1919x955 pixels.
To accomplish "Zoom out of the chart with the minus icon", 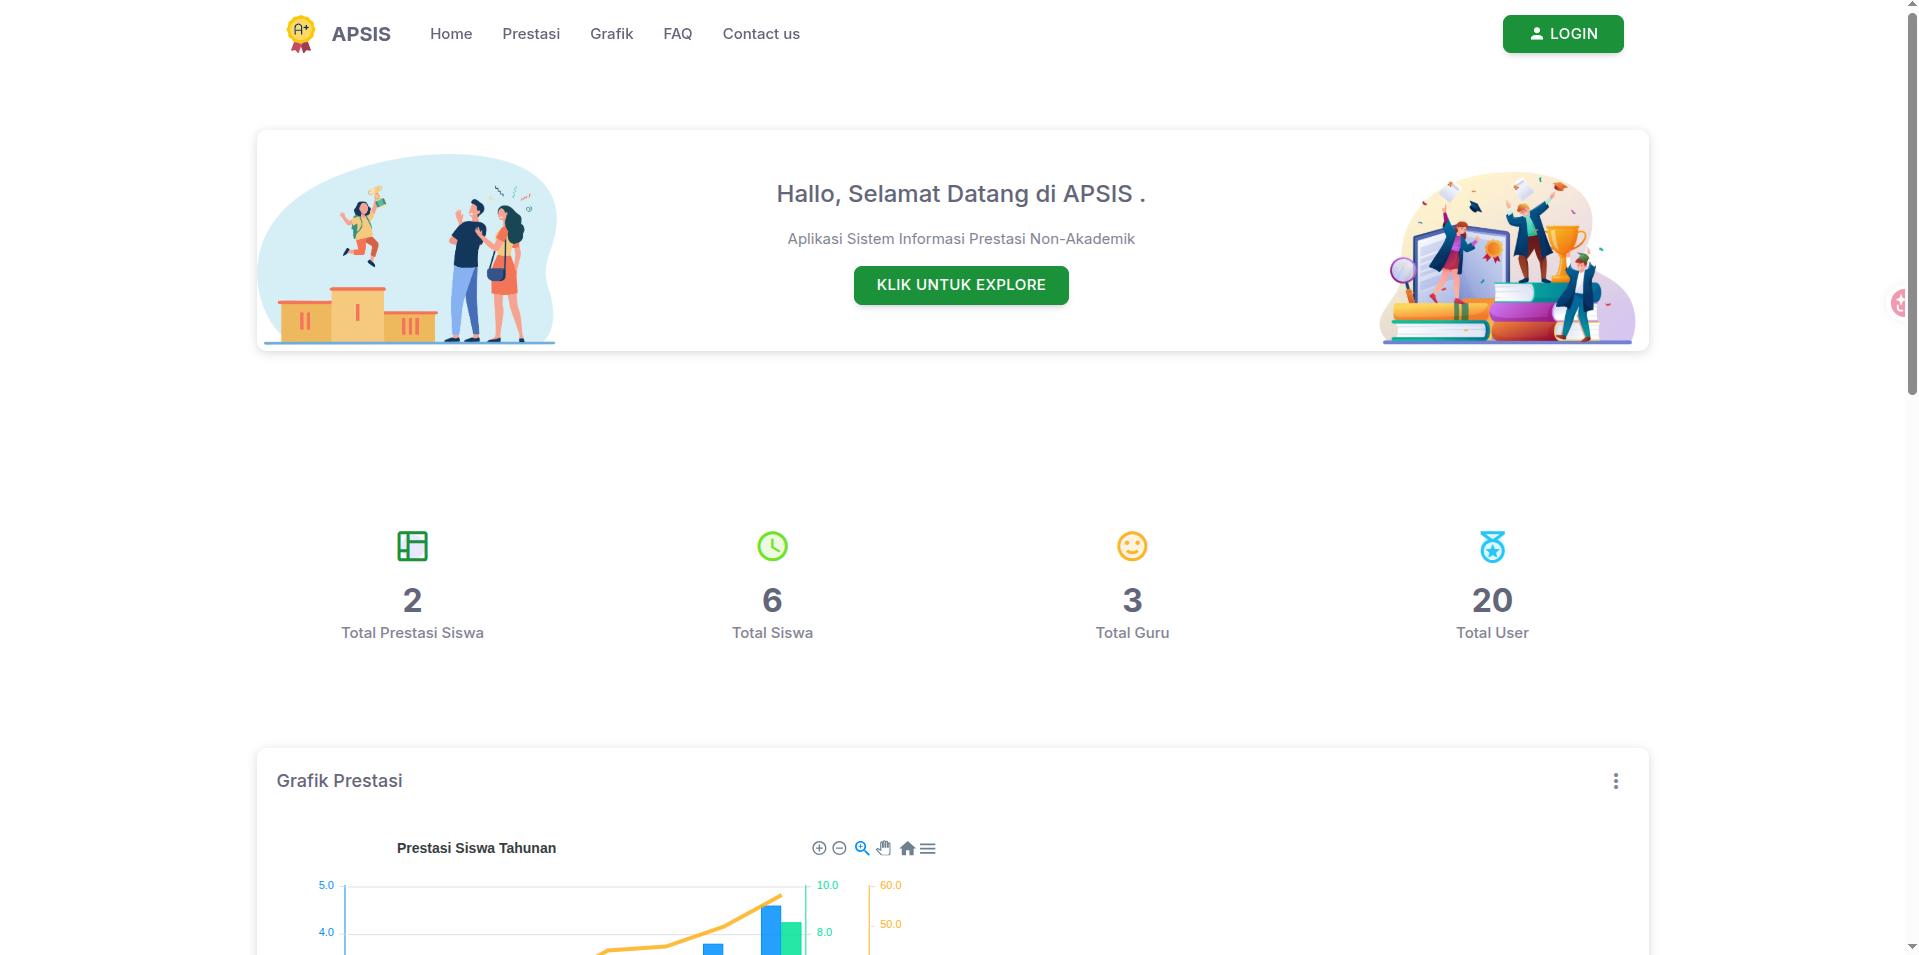I will (x=839, y=848).
